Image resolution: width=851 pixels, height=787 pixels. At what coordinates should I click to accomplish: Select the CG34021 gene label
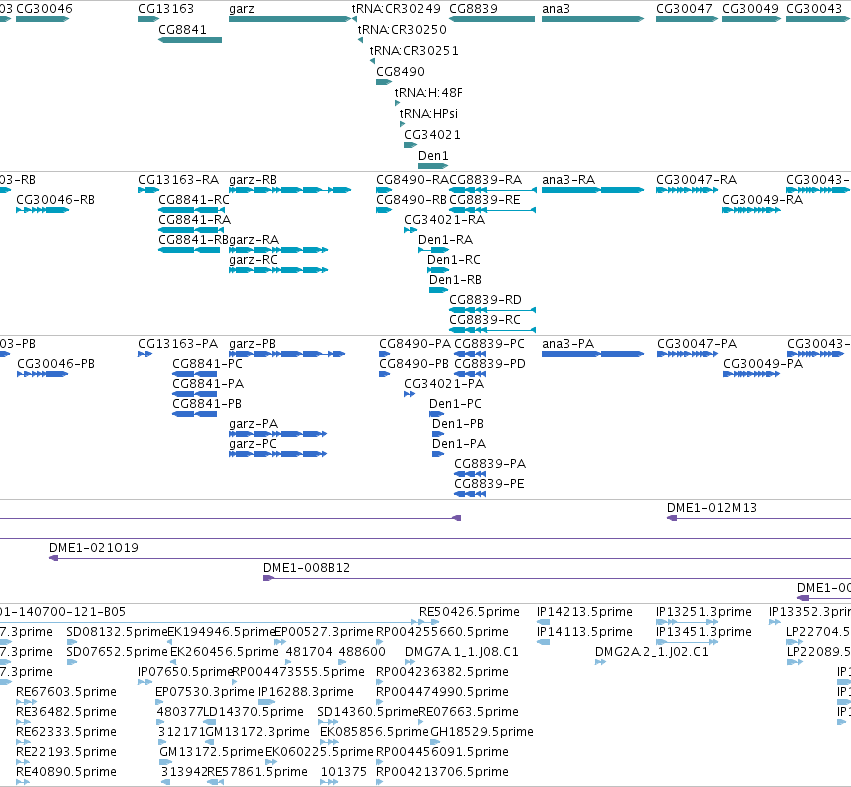(433, 135)
